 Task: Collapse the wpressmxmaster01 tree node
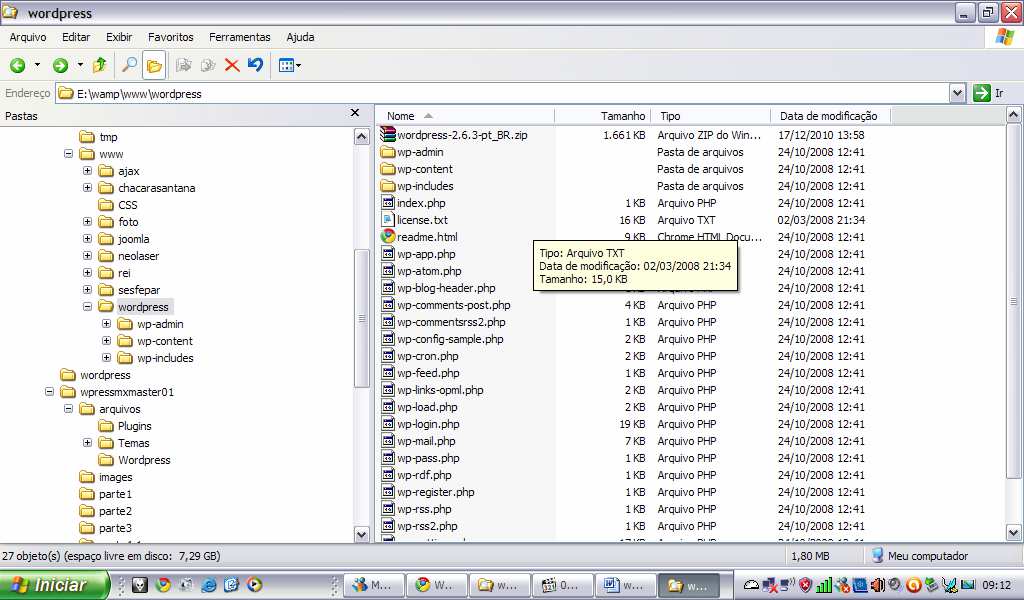pos(50,392)
